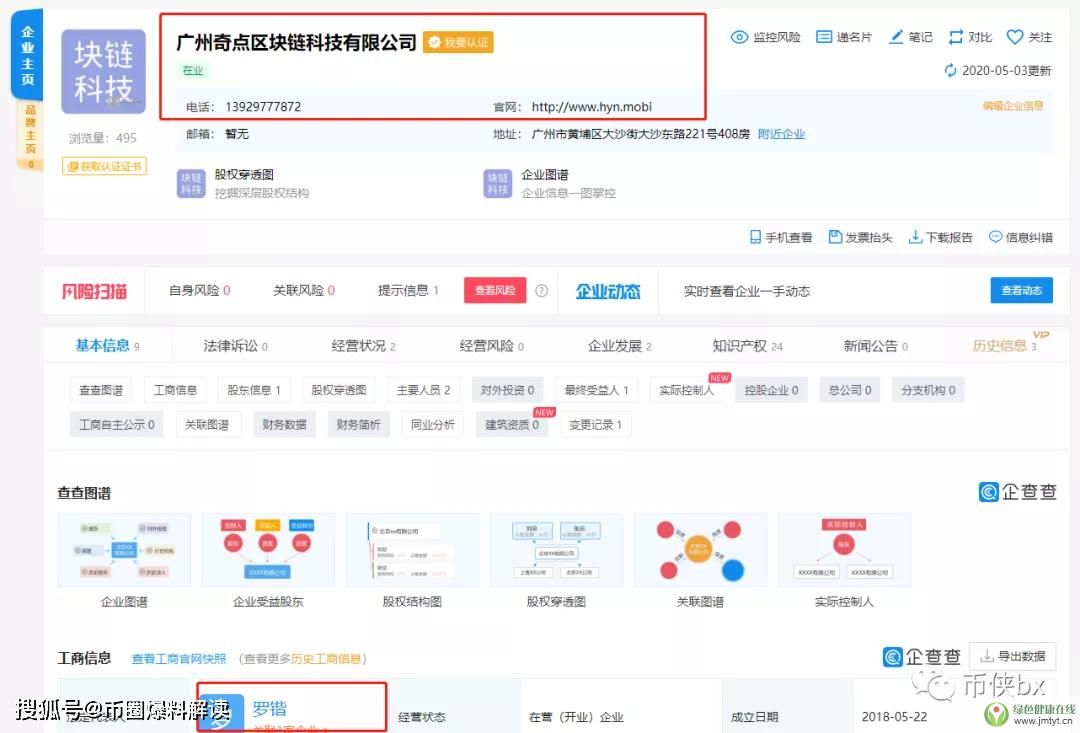The image size is (1080, 733).
Task: Open 发票抬头 invoice icon
Action: [x=835, y=237]
